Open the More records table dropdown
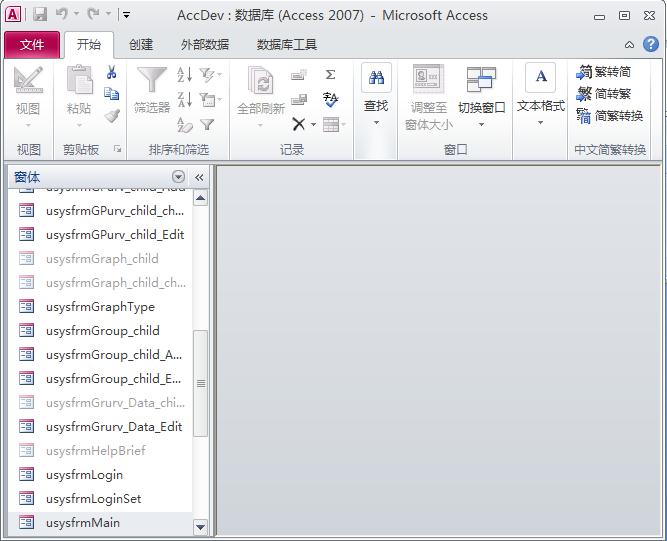Screen dimensions: 667x541 (x=334, y=124)
